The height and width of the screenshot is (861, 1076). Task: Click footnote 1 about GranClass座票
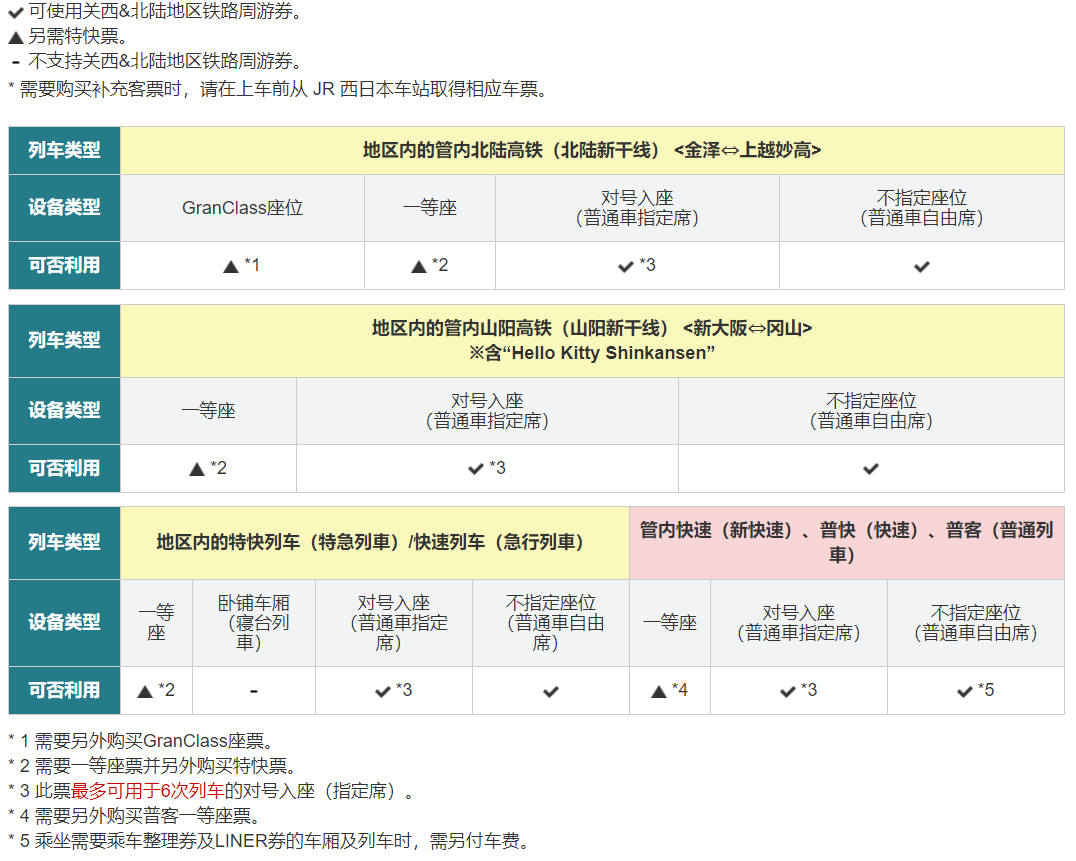click(x=140, y=741)
